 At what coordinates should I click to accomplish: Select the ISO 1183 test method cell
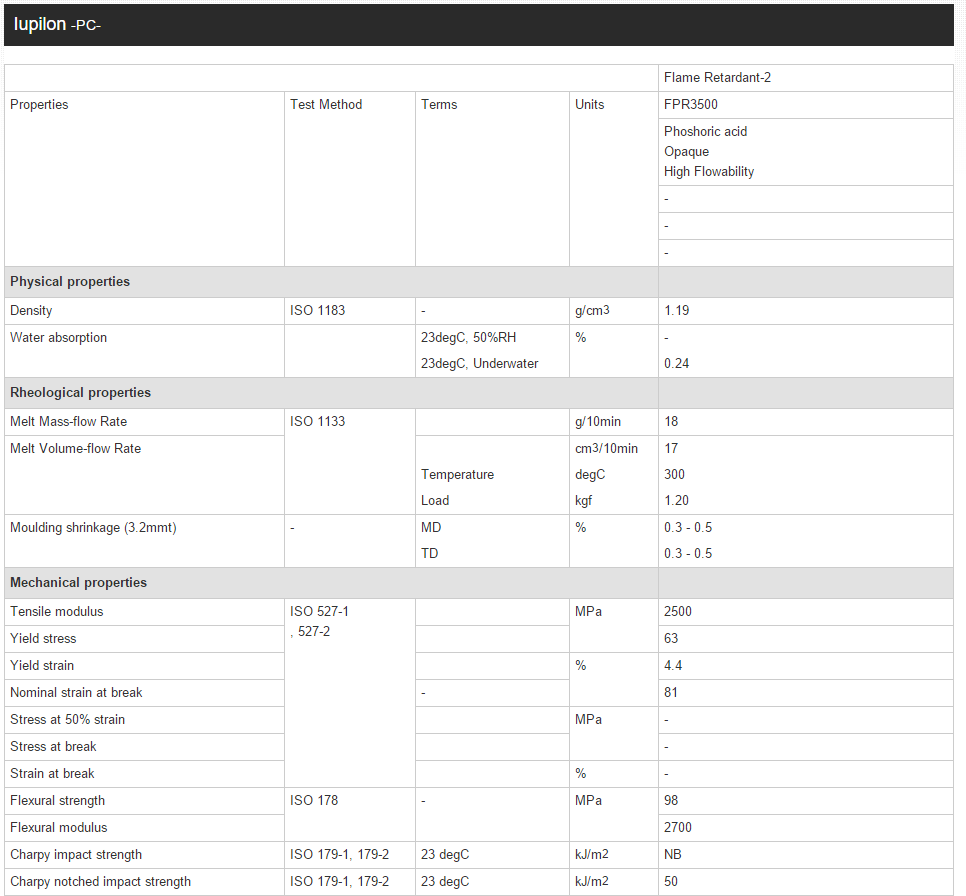pyautogui.click(x=350, y=311)
